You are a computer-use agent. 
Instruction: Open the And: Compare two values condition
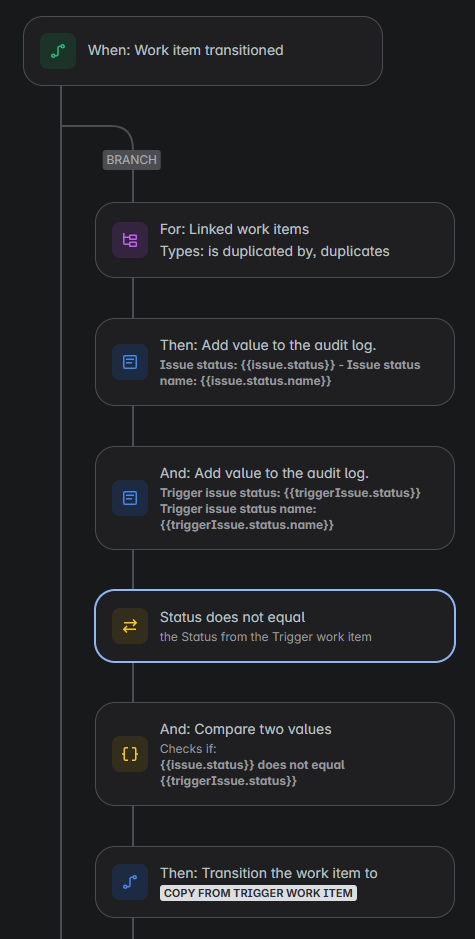(275, 754)
